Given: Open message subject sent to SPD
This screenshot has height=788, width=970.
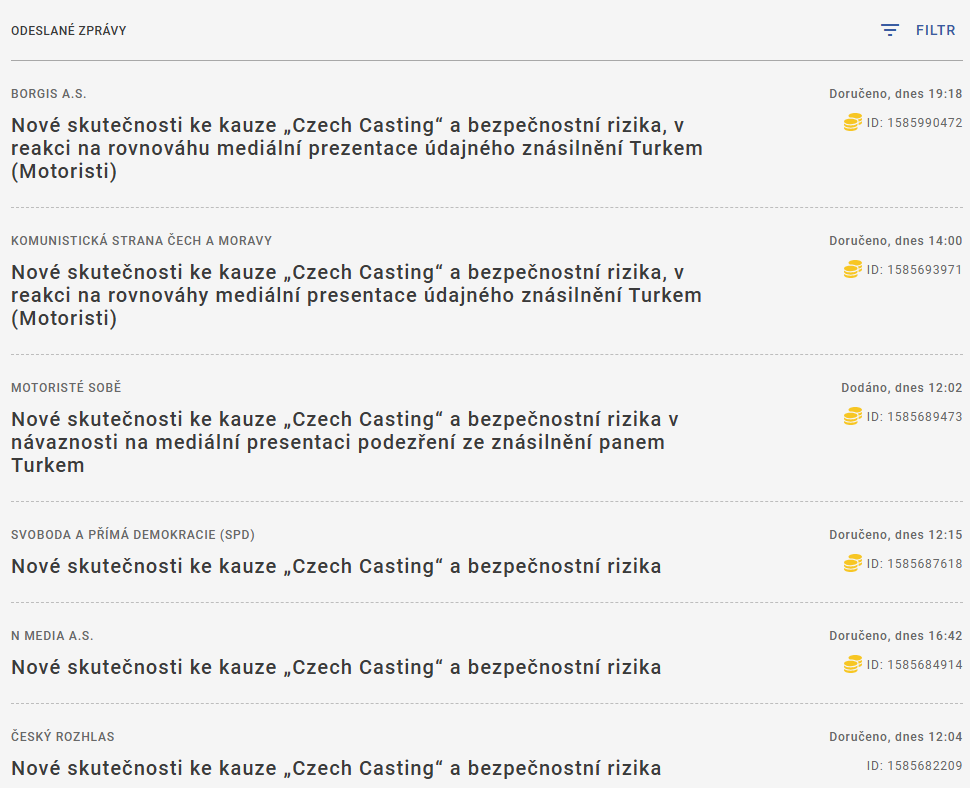Looking at the screenshot, I should point(336,566).
